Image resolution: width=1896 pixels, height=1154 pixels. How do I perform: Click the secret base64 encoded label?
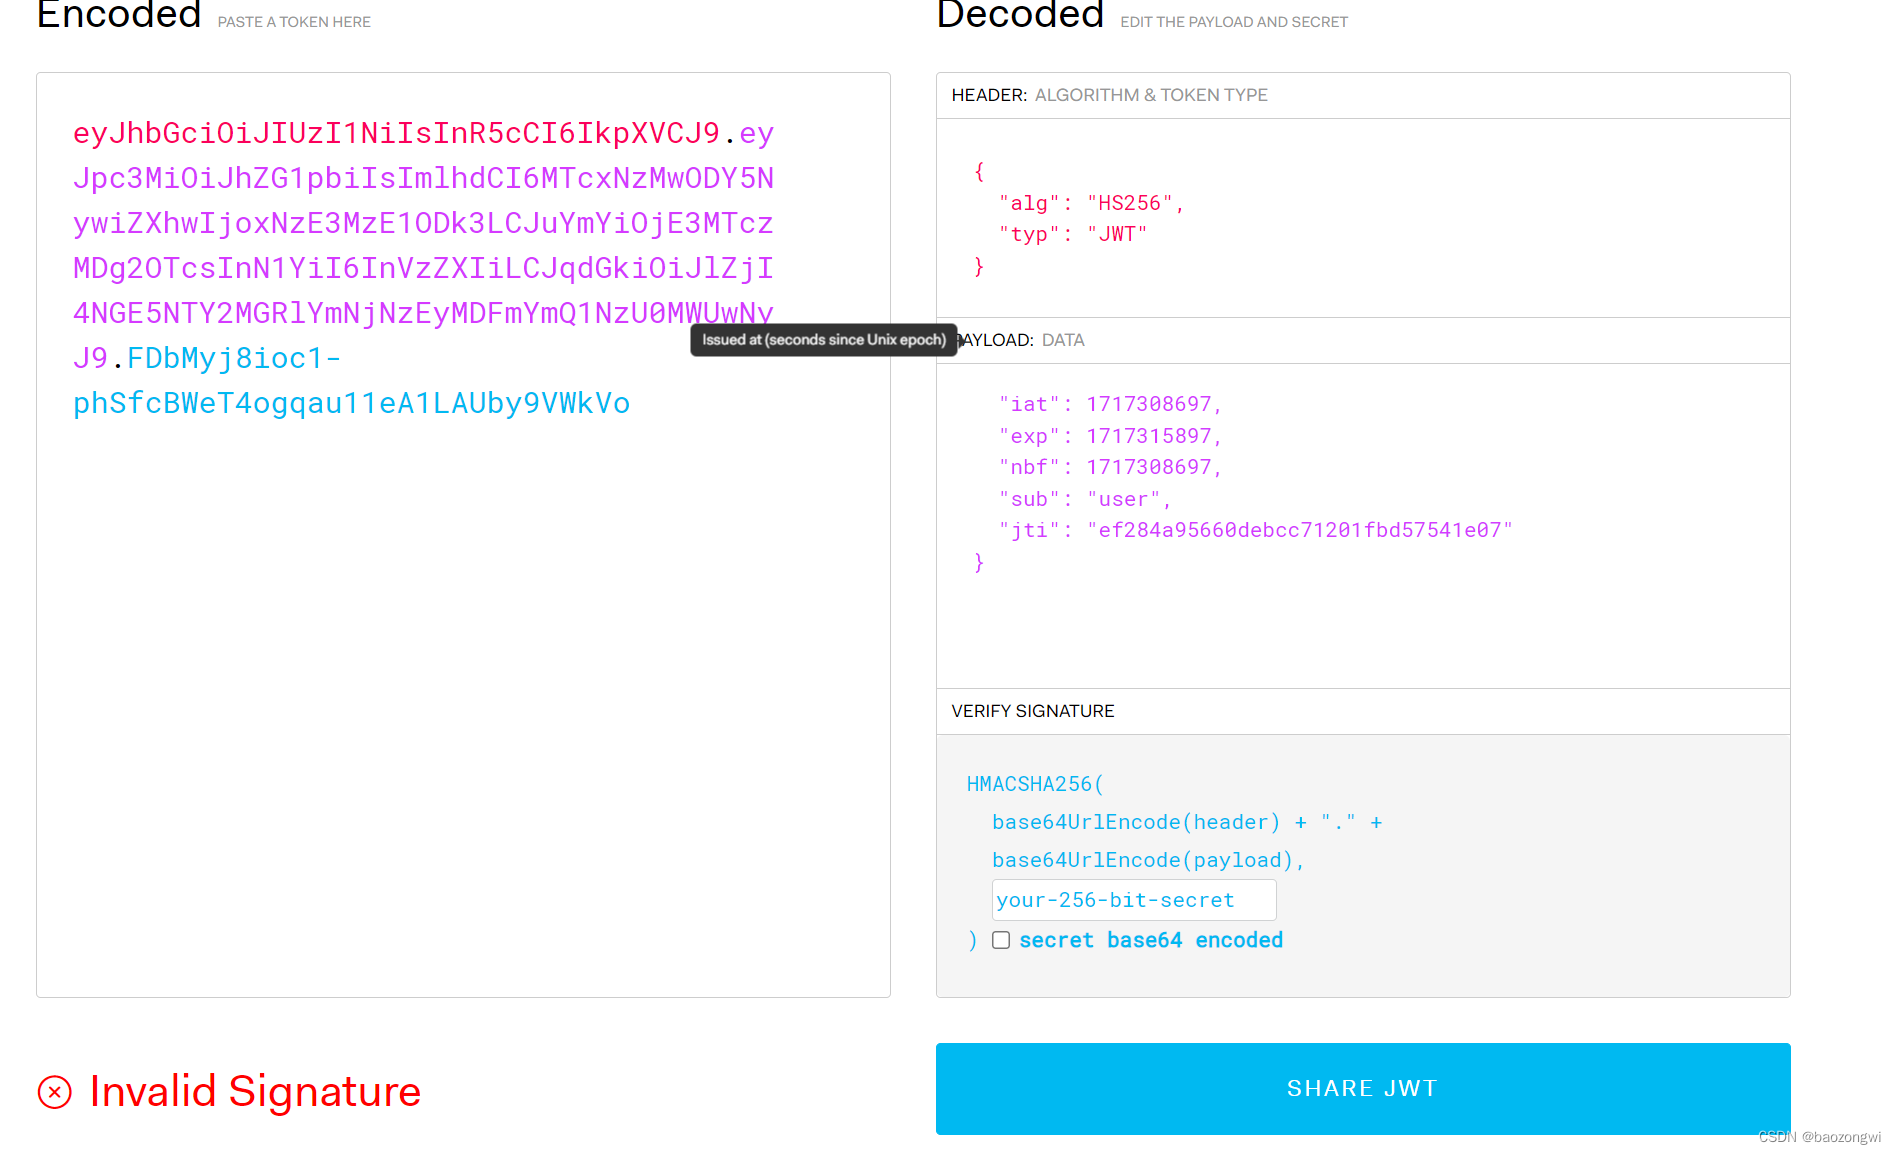point(1151,940)
